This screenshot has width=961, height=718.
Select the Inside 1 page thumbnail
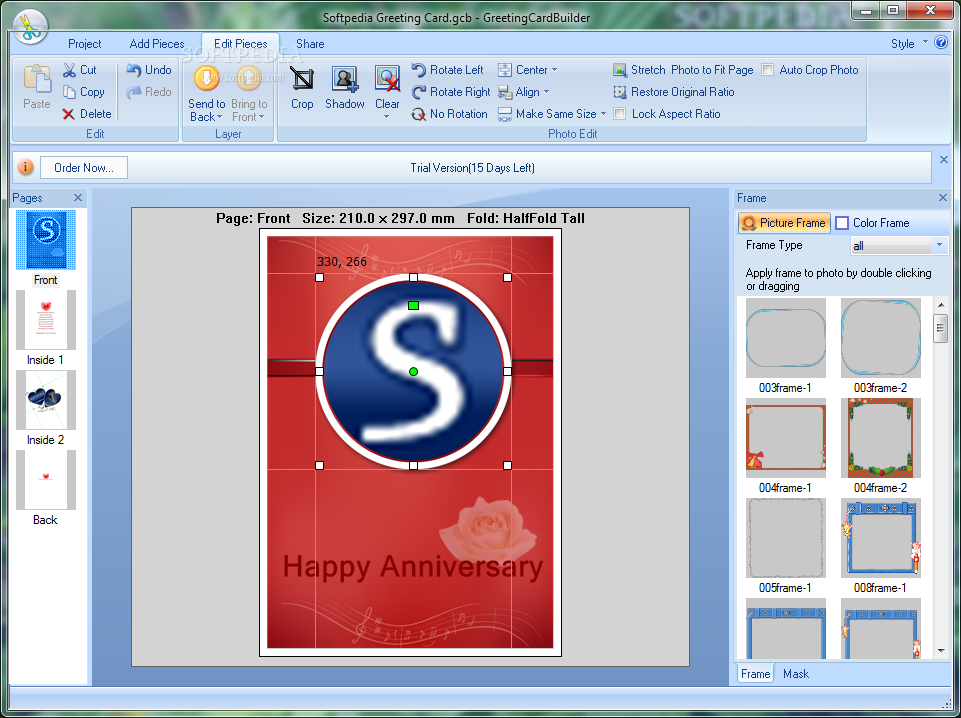point(46,320)
